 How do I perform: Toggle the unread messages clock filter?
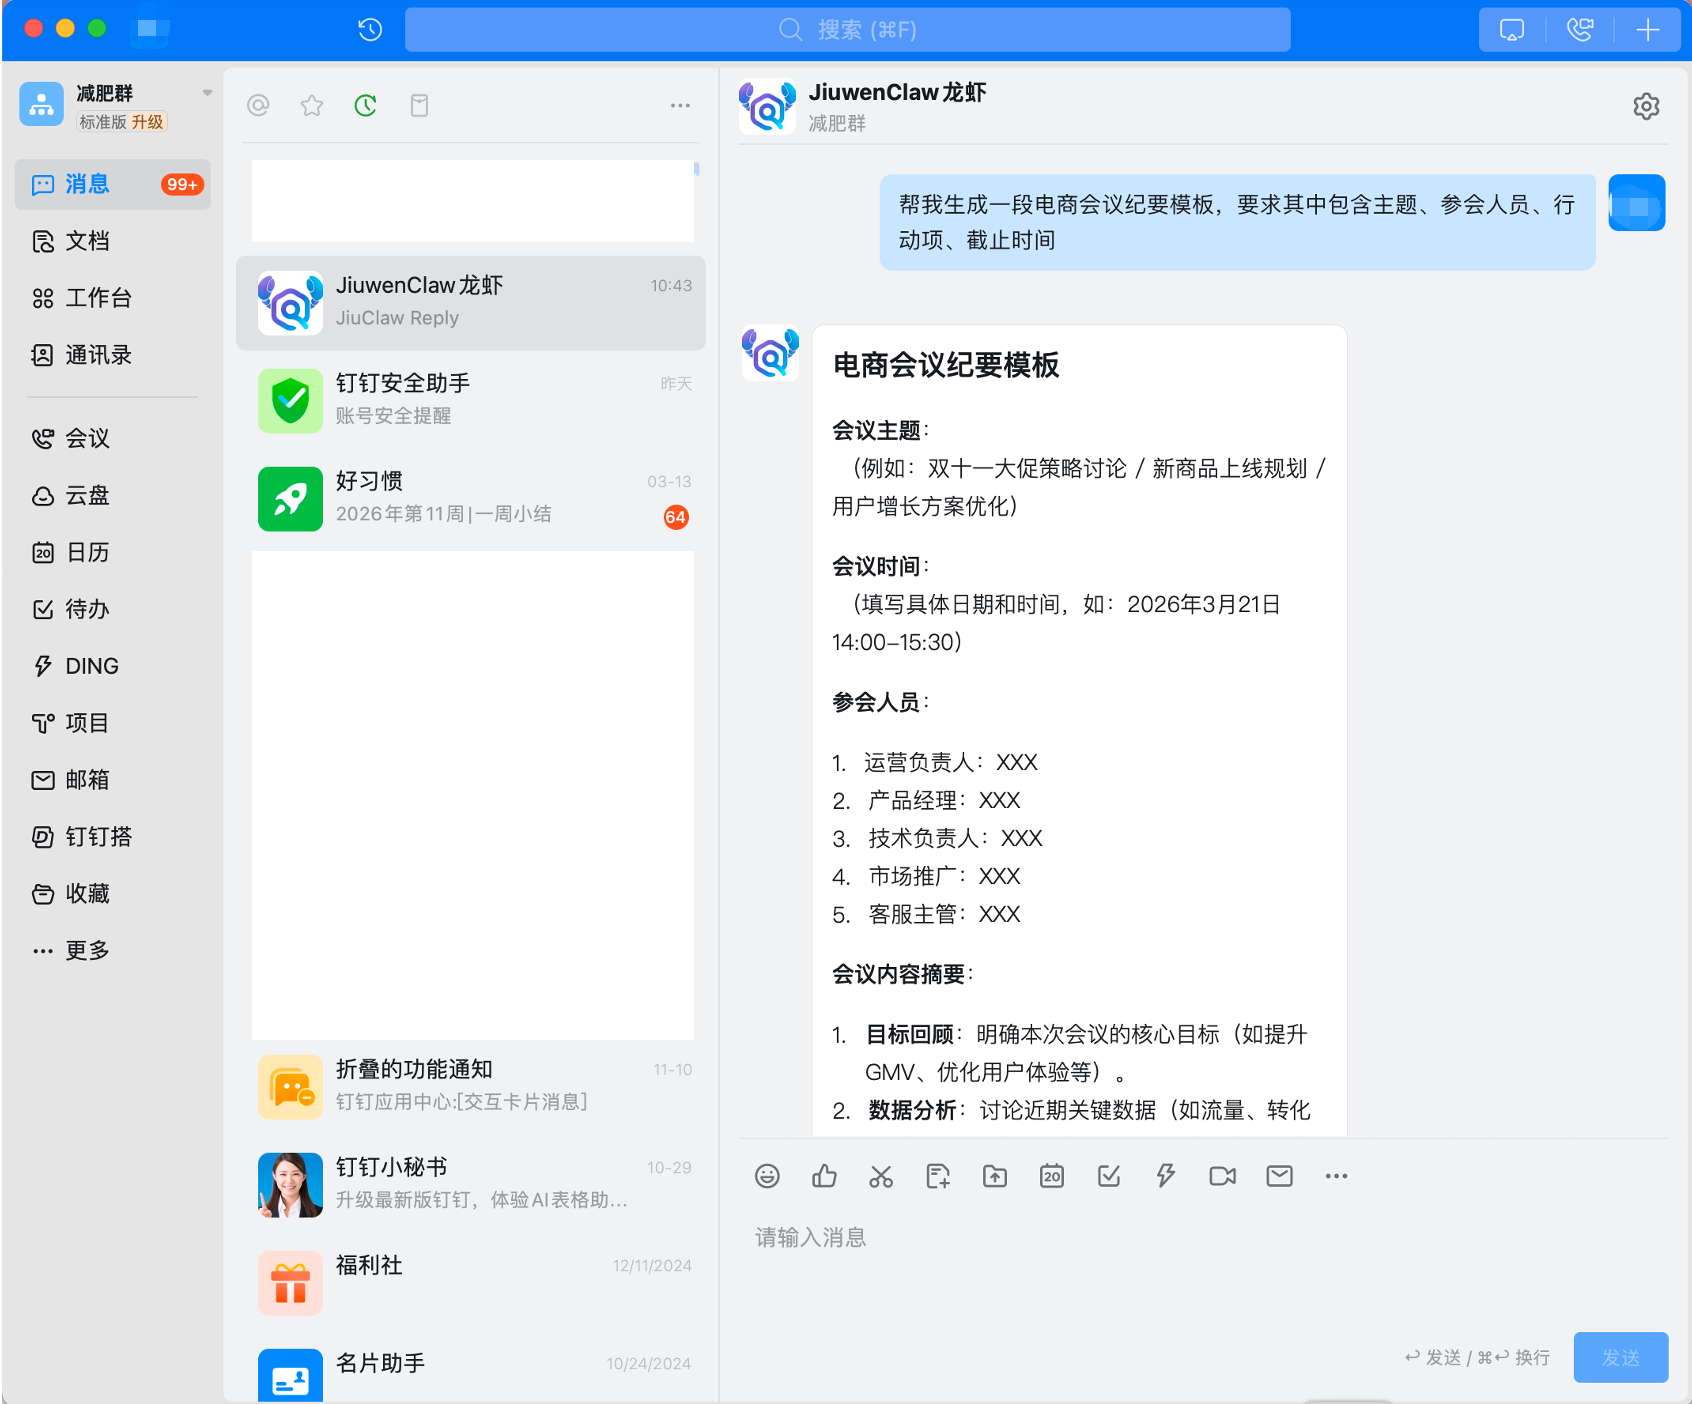[365, 104]
